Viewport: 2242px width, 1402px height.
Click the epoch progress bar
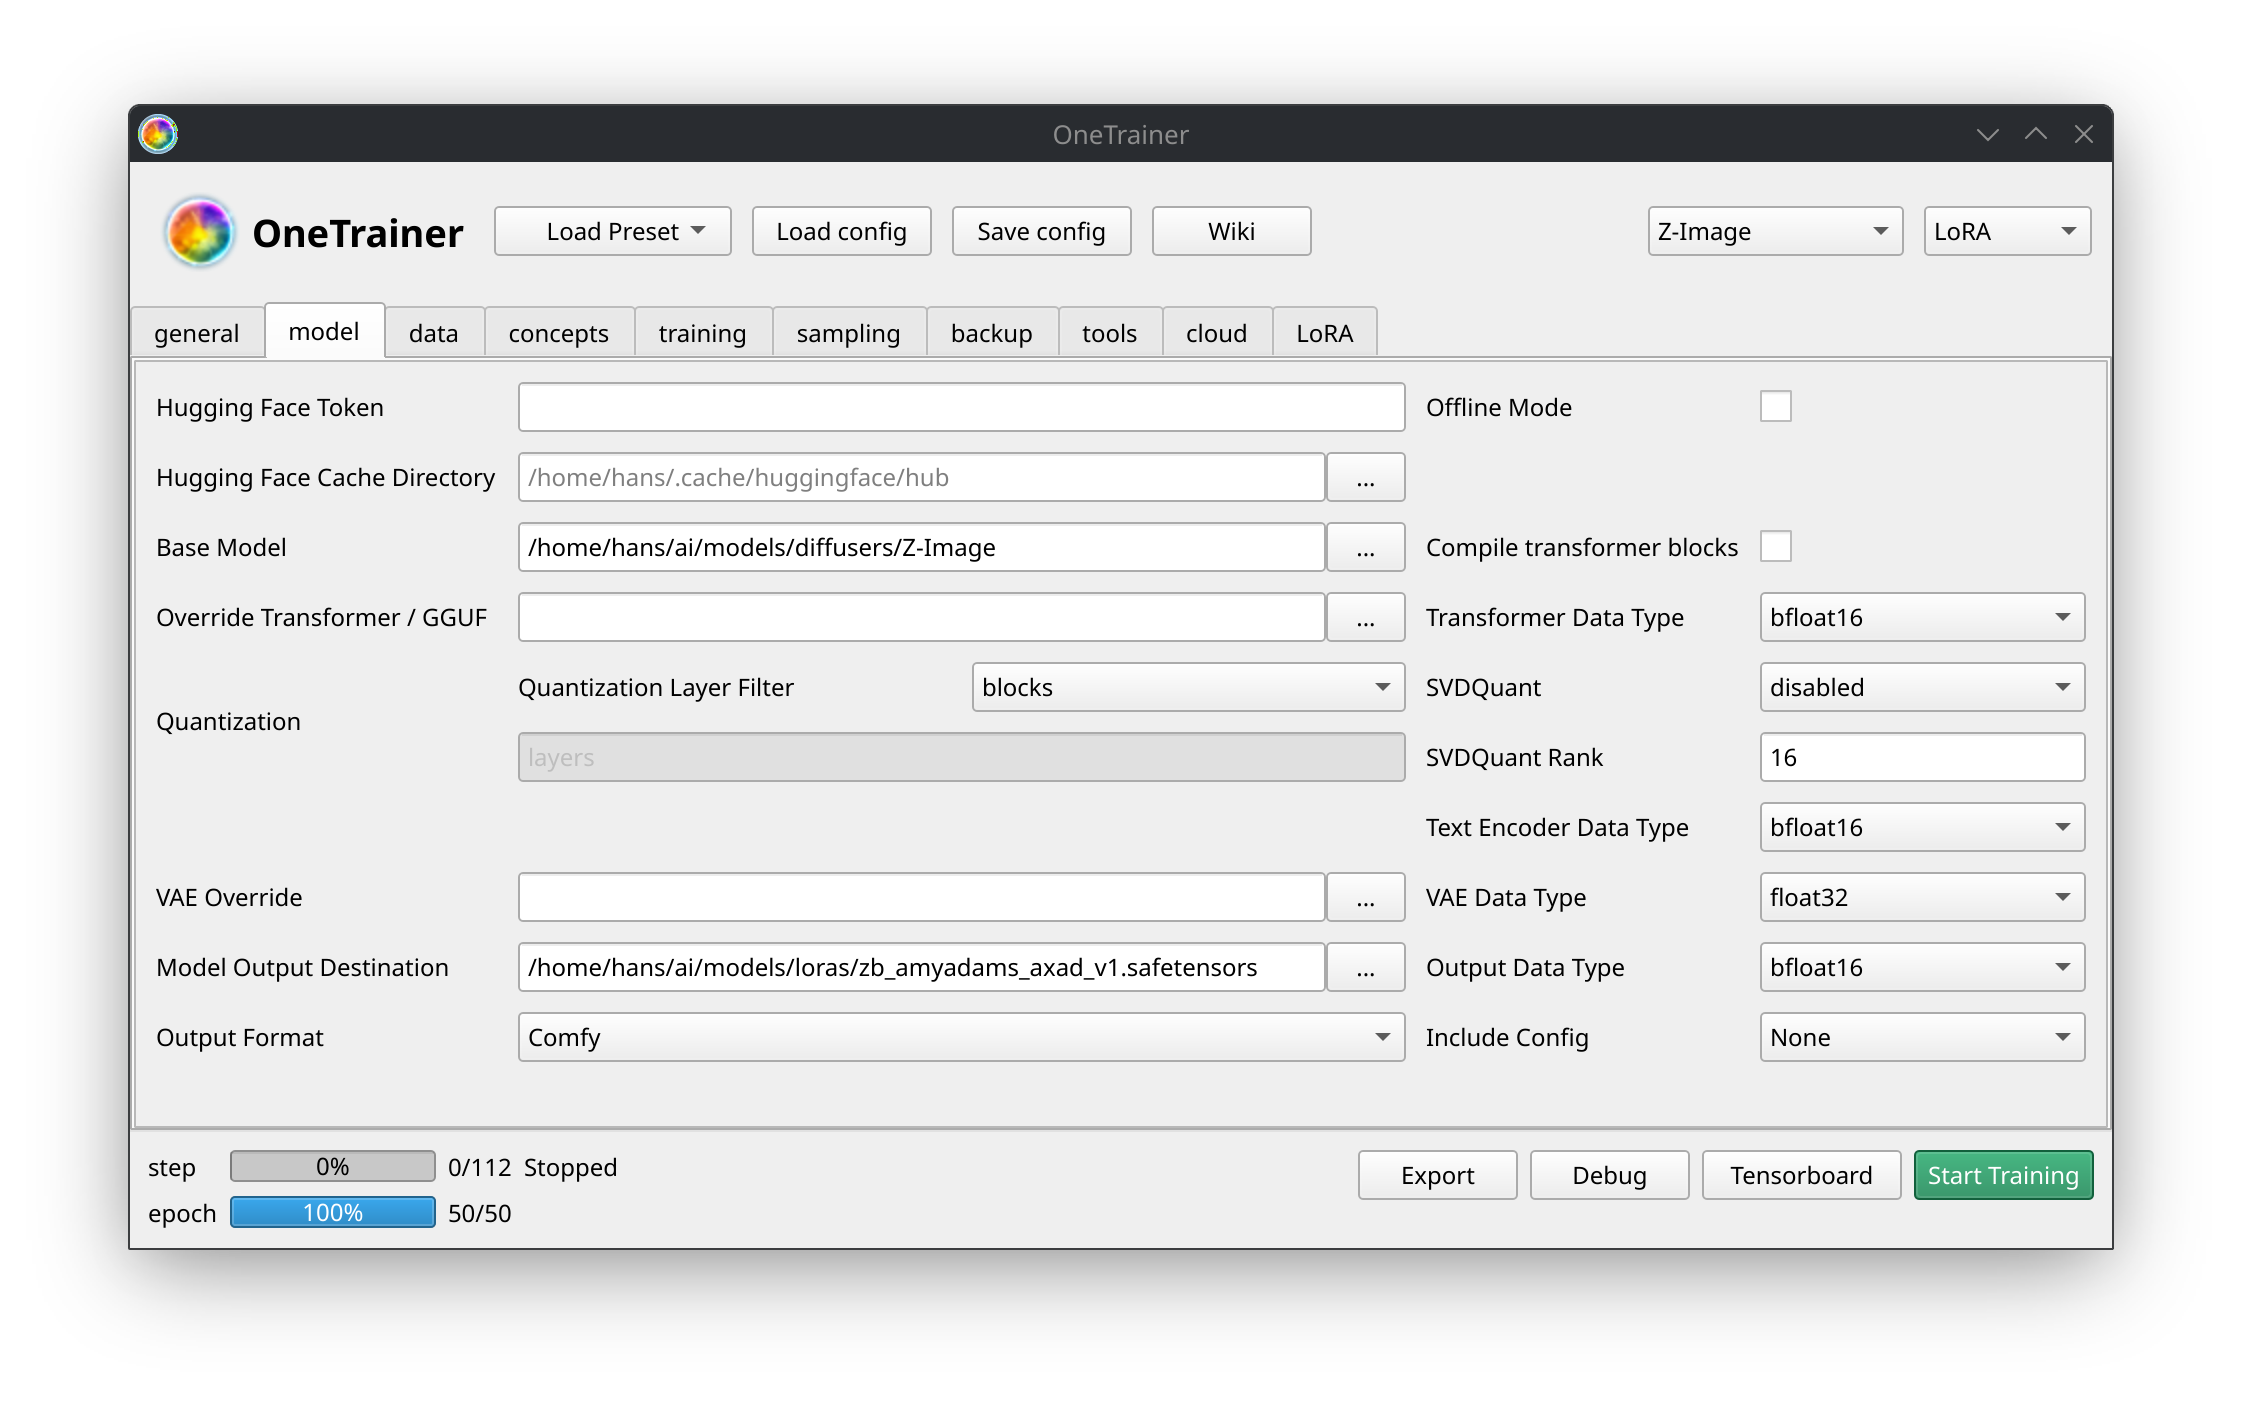point(333,1212)
